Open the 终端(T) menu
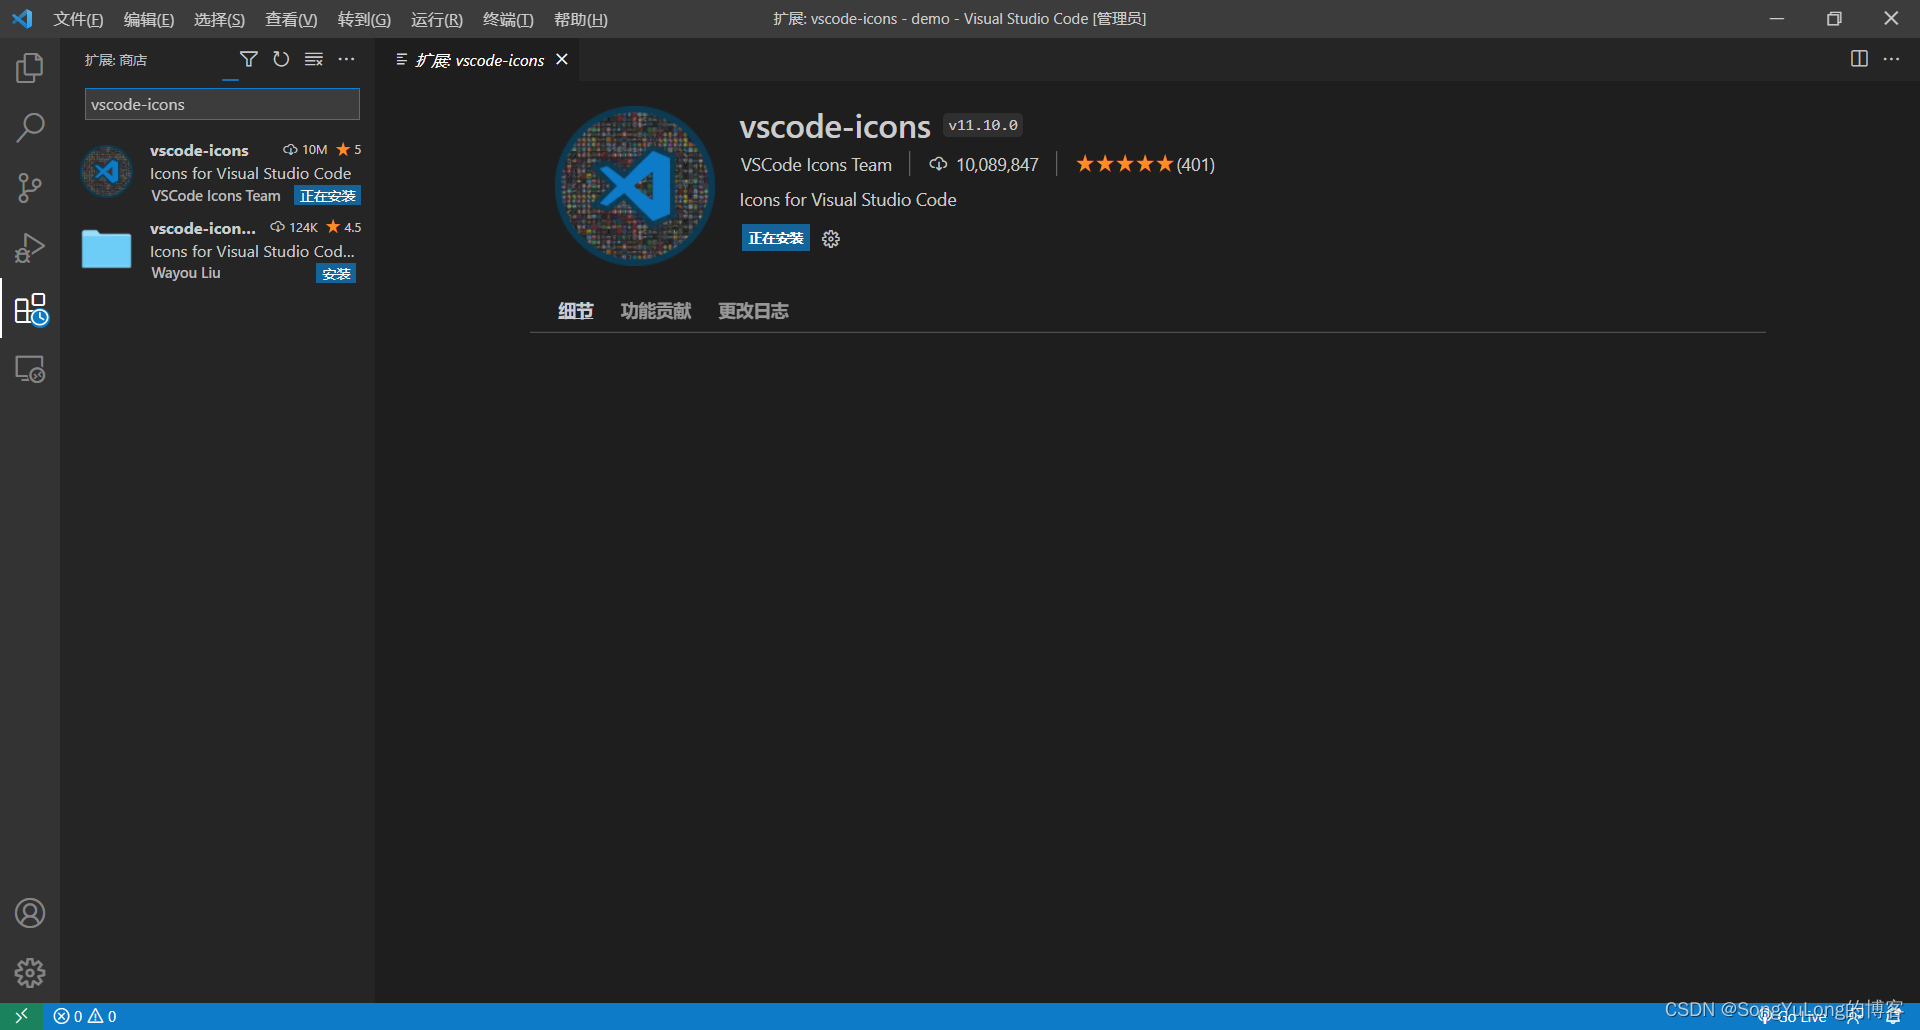Image resolution: width=1920 pixels, height=1030 pixels. tap(508, 20)
